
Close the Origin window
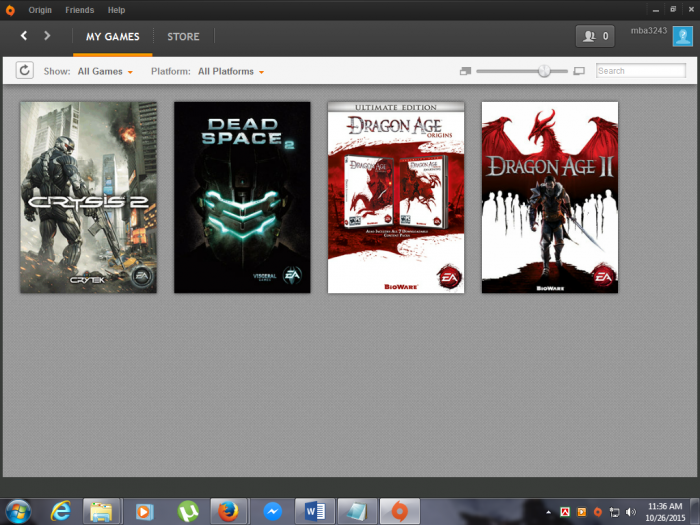point(691,10)
